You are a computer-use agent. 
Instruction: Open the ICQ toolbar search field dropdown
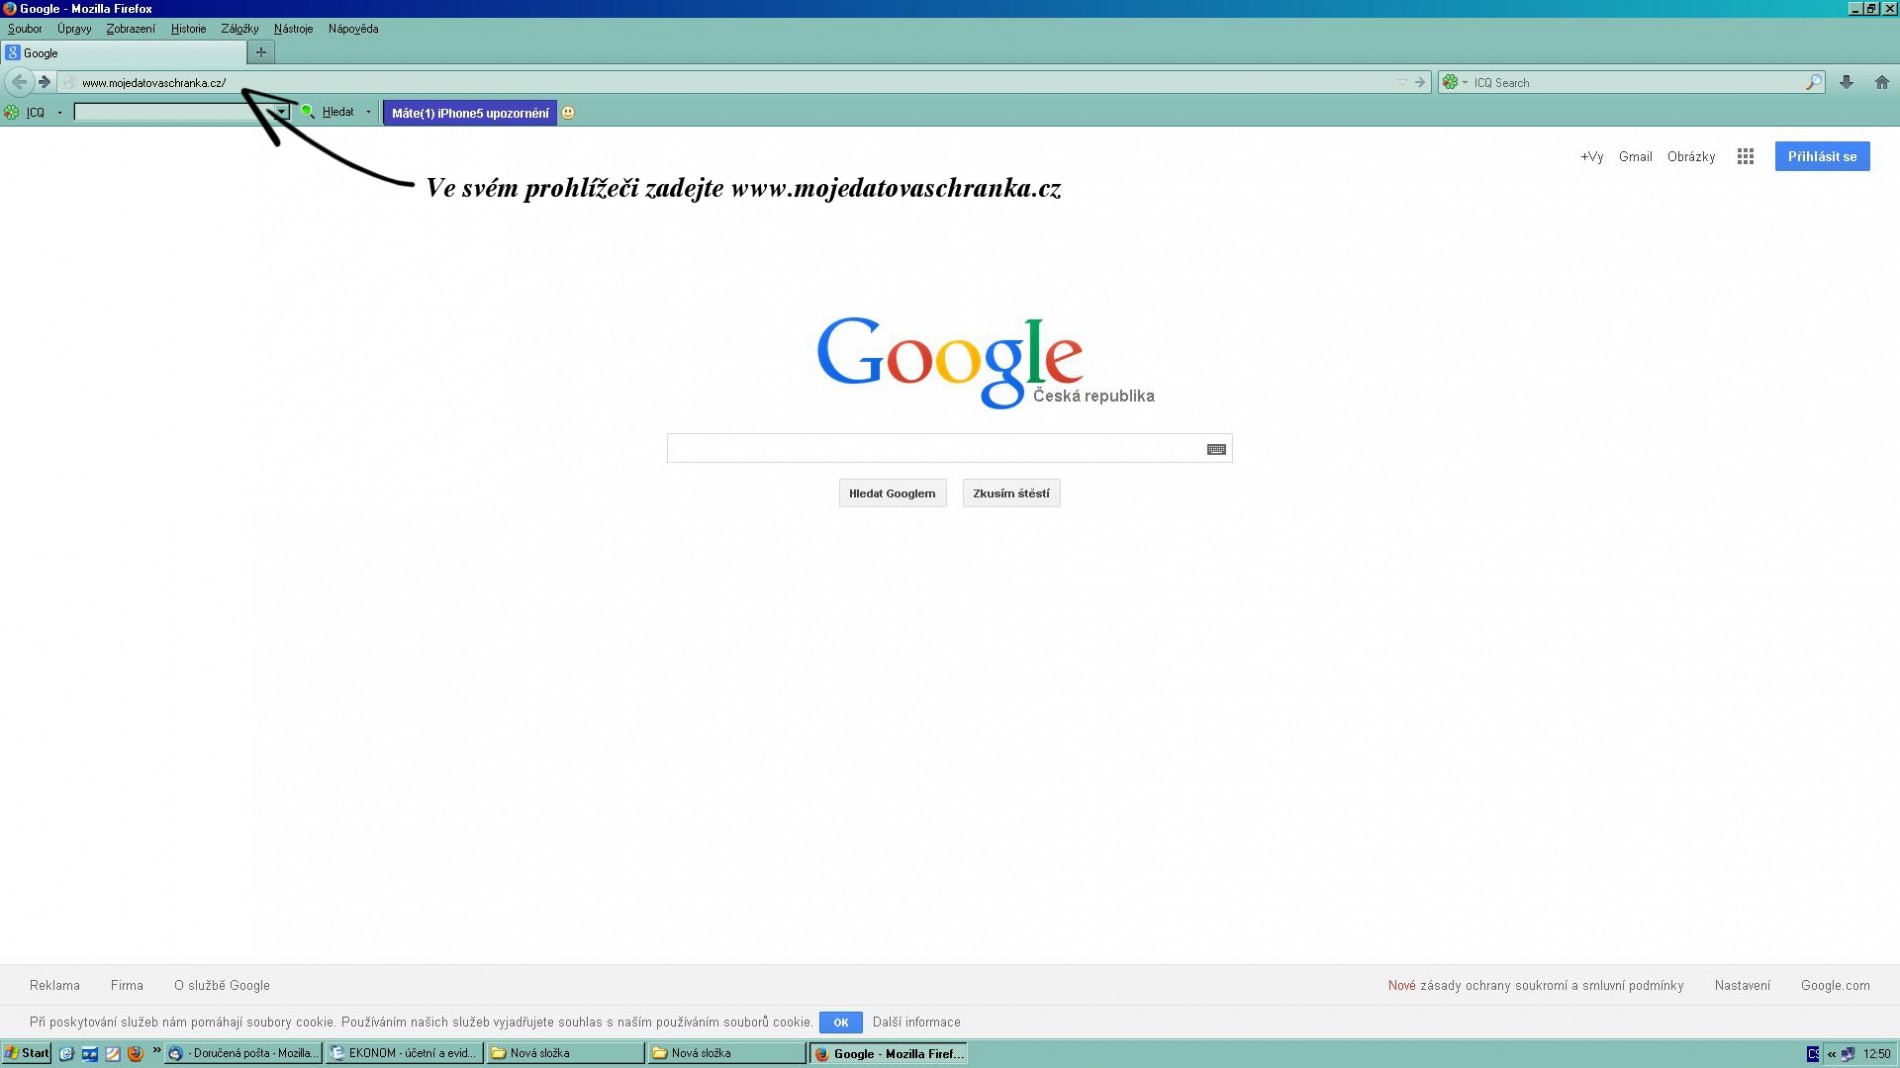click(281, 112)
